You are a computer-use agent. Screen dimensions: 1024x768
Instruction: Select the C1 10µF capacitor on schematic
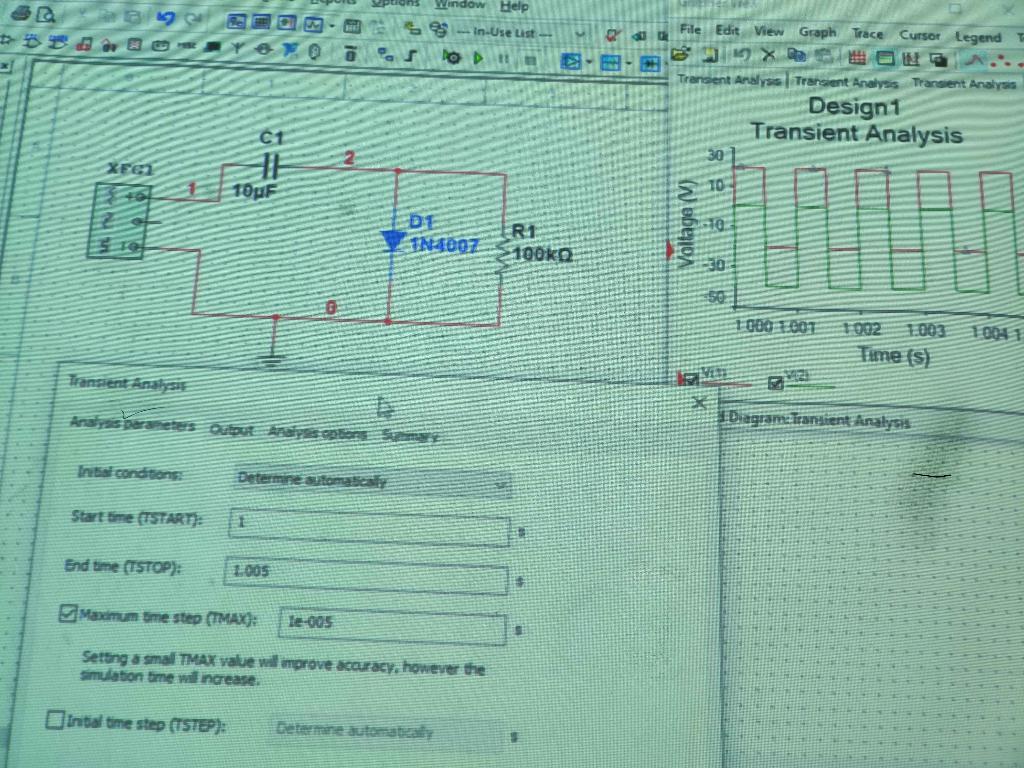coord(270,165)
